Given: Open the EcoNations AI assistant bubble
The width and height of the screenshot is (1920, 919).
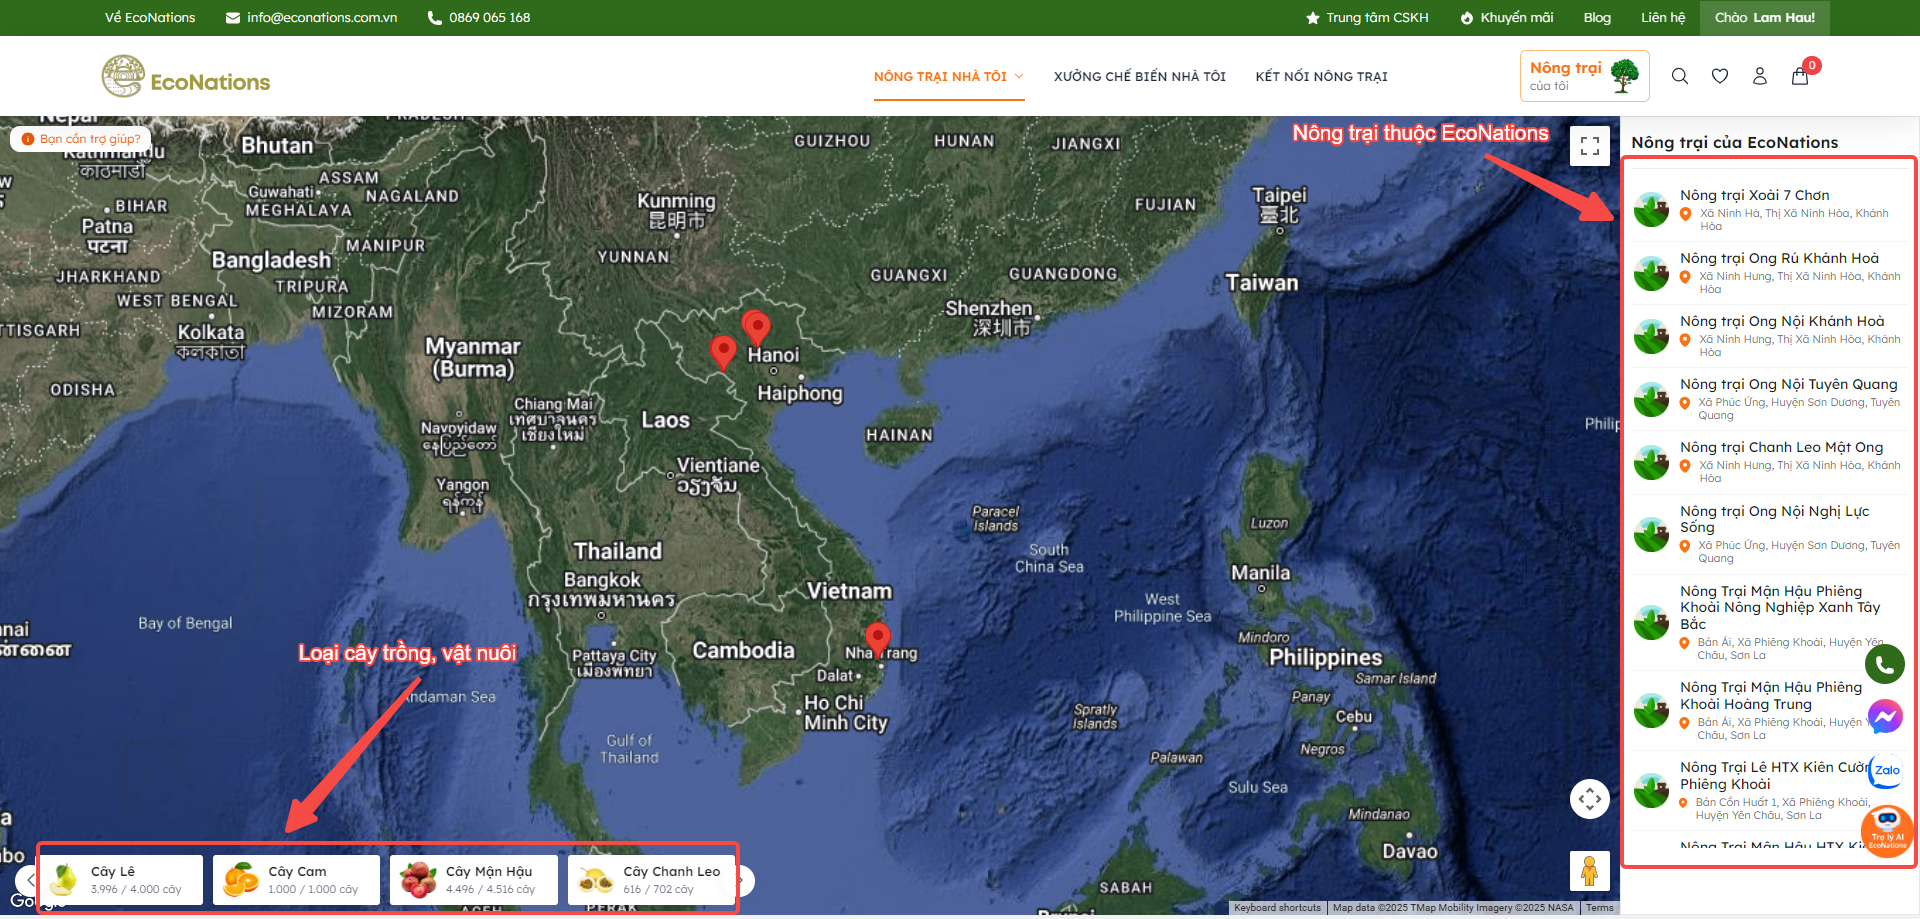Looking at the screenshot, I should pos(1887,830).
